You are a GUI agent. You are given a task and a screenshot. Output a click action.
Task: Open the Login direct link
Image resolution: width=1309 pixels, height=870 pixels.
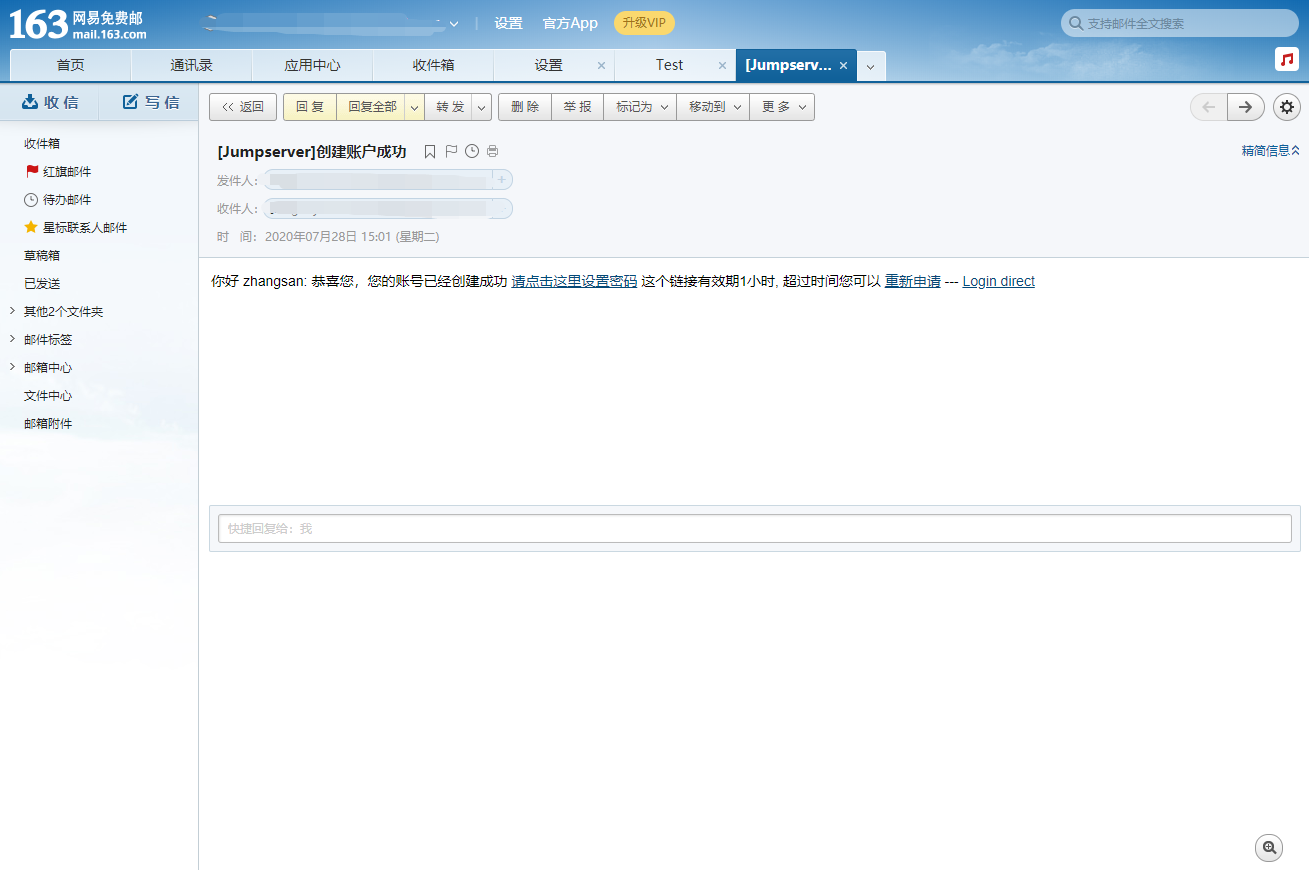click(x=997, y=281)
